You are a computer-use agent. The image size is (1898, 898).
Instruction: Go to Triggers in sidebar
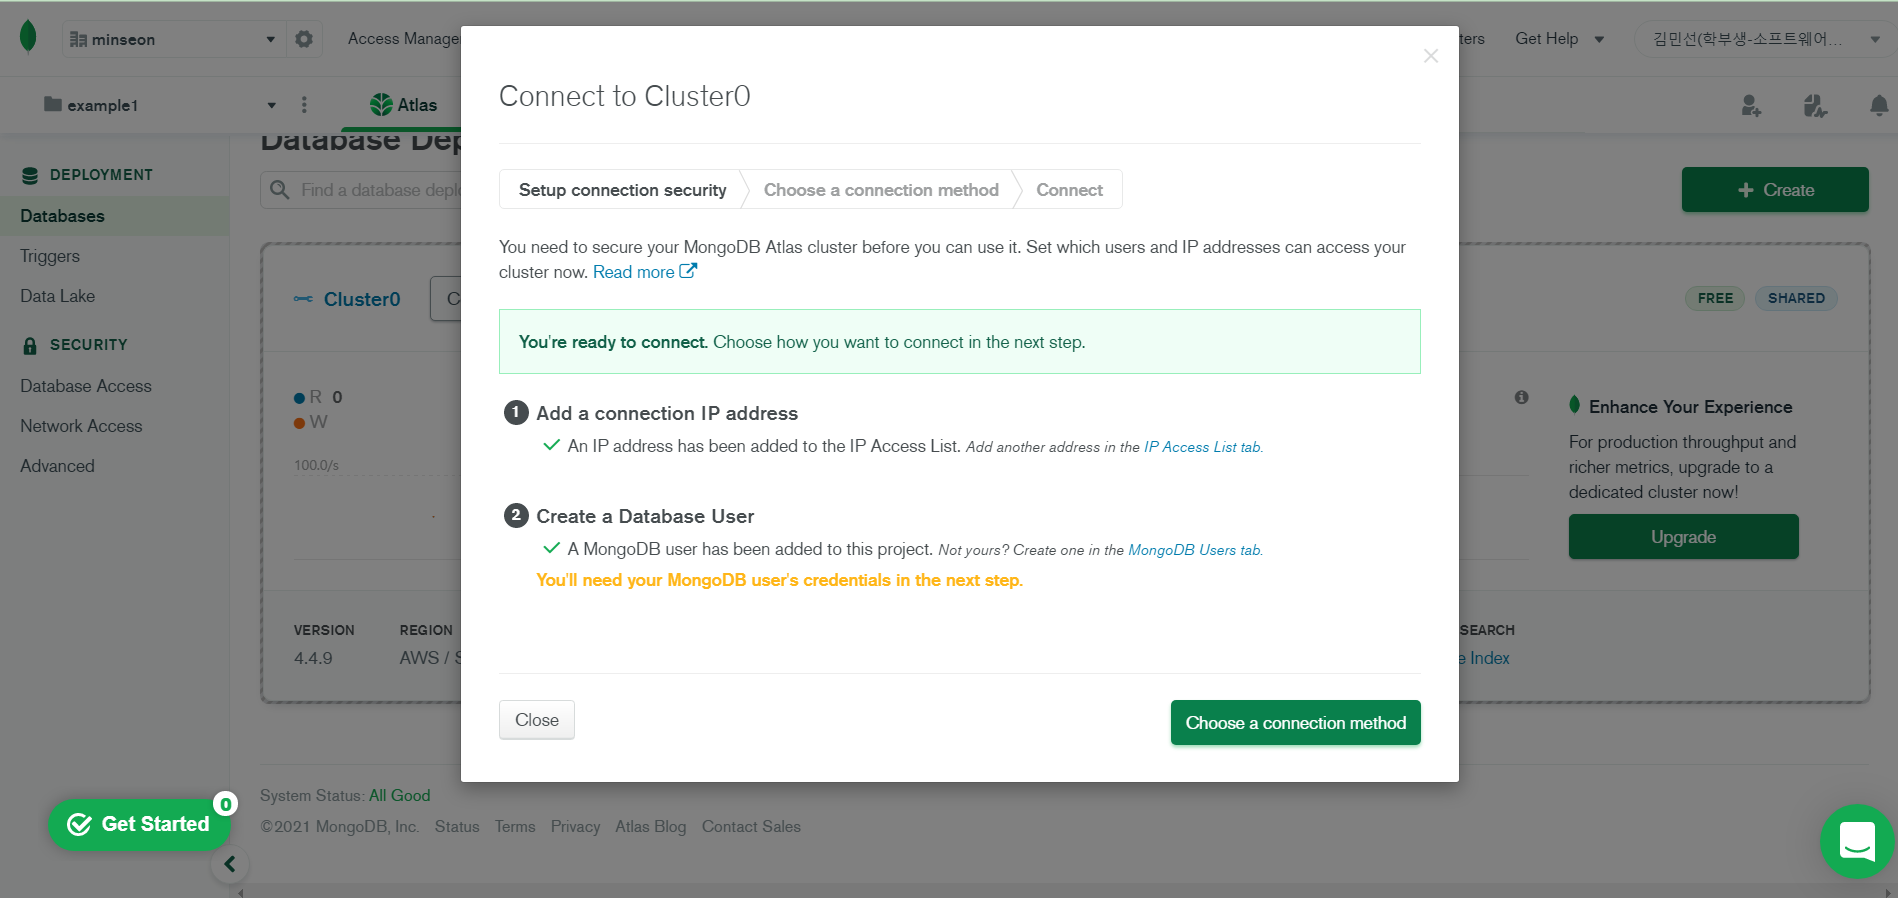coord(50,256)
